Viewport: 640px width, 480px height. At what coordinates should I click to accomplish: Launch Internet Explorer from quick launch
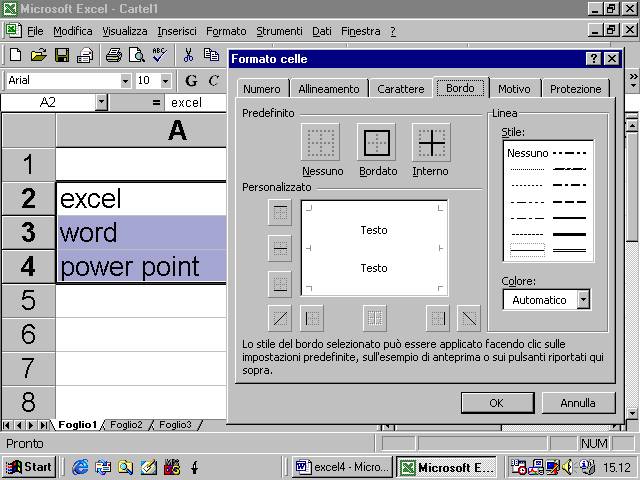(80, 467)
